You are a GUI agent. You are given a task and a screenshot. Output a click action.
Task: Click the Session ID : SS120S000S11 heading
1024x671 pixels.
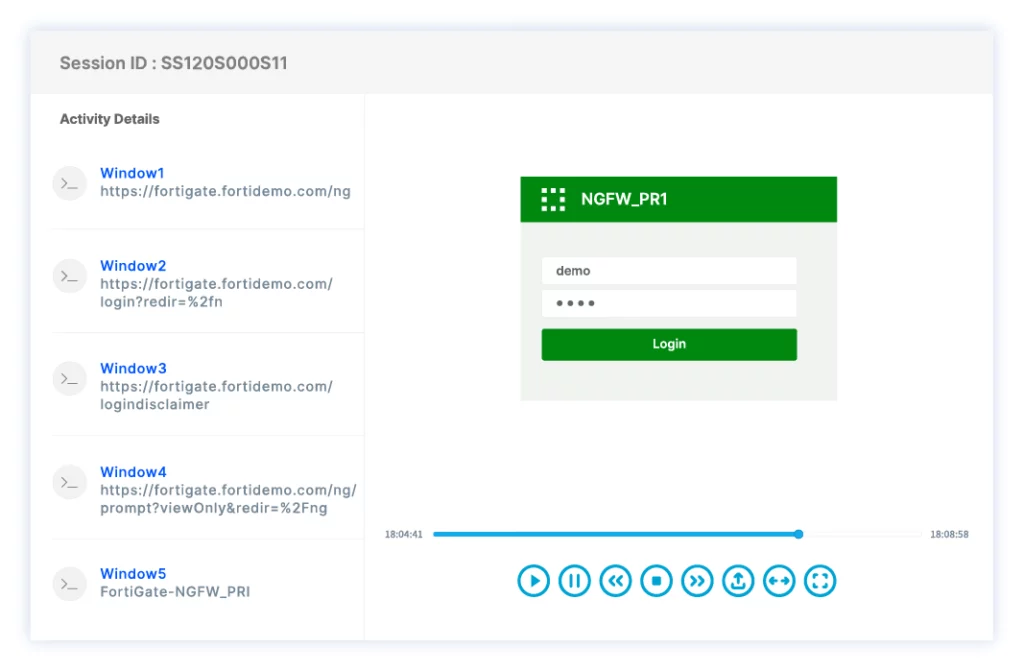pyautogui.click(x=174, y=63)
